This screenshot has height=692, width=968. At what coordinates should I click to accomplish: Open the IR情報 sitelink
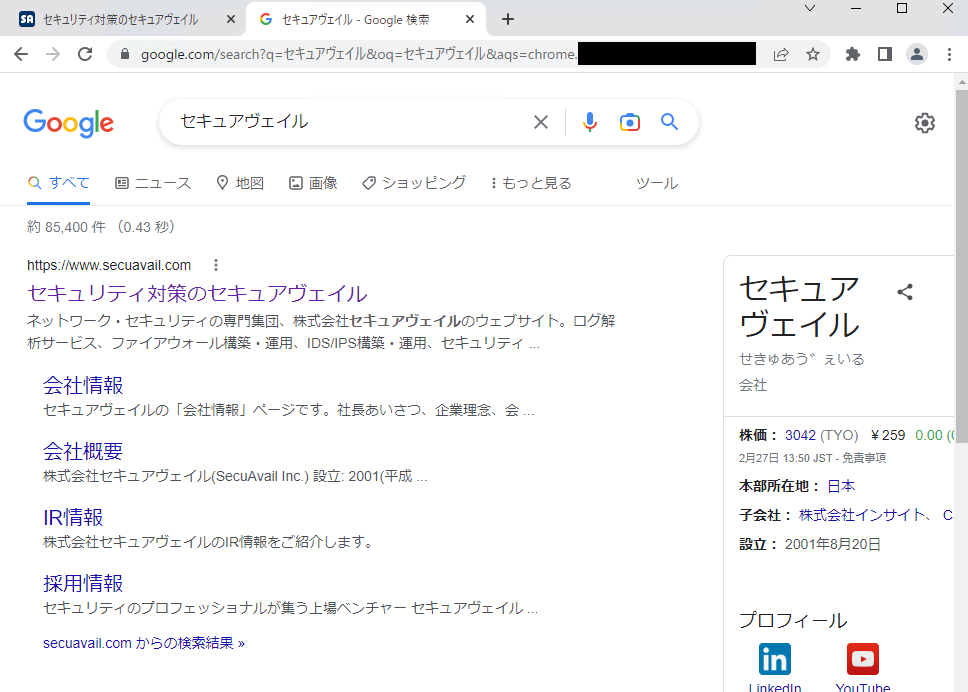pyautogui.click(x=73, y=517)
